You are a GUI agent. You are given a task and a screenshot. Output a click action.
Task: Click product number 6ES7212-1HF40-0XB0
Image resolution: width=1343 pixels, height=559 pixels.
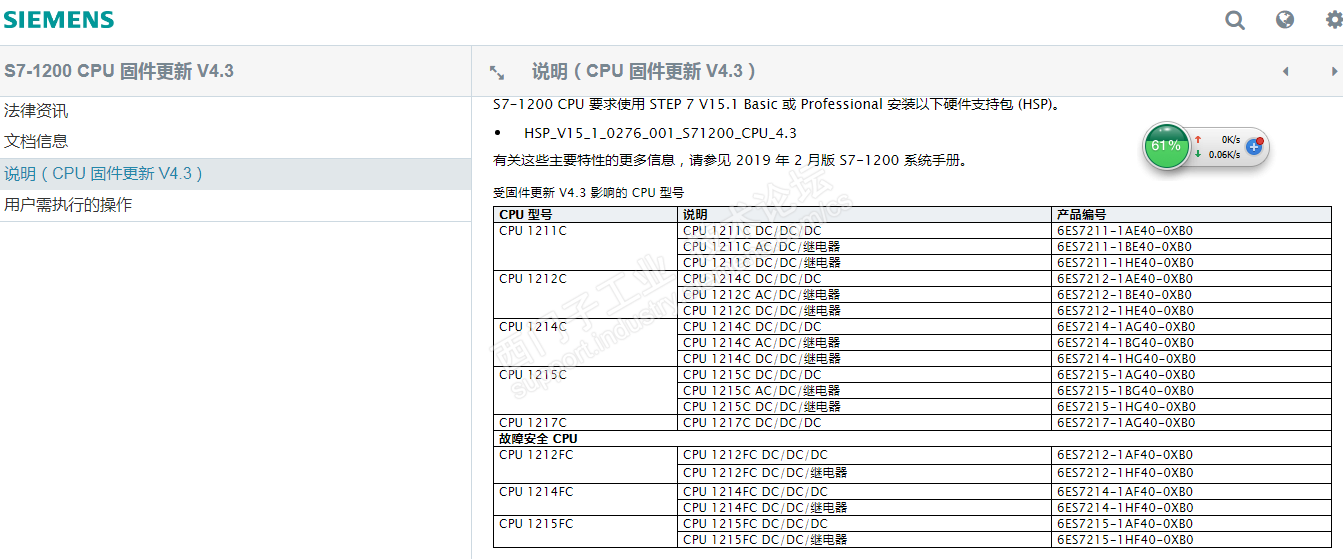(1125, 473)
